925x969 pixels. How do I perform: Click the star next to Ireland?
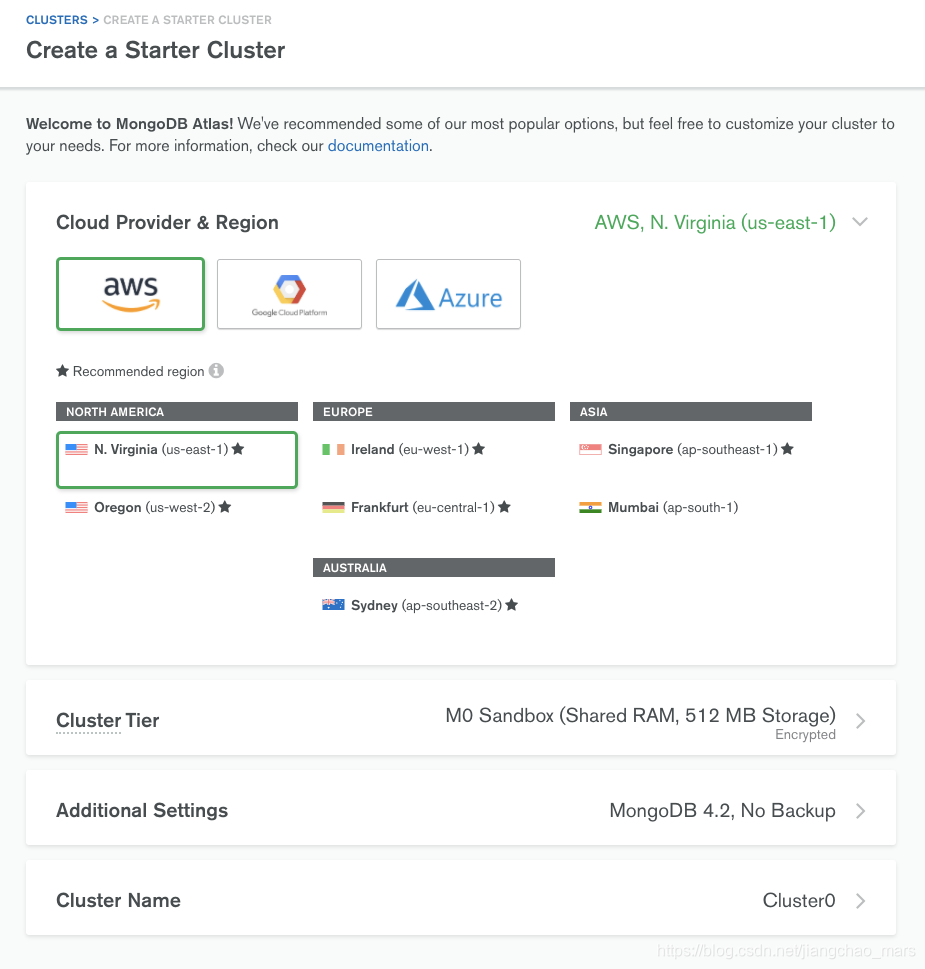pyautogui.click(x=478, y=449)
